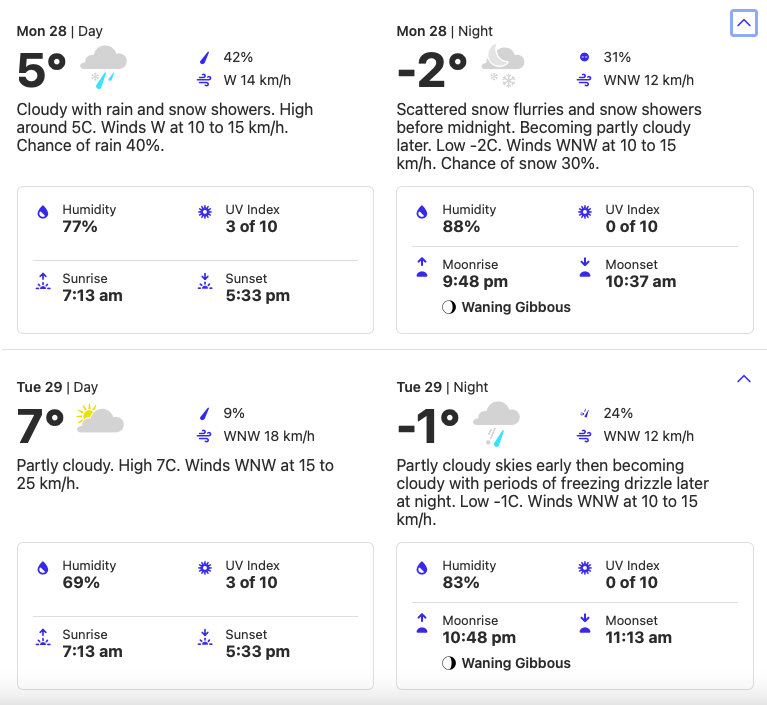767x705 pixels.
Task: Click the 5° temperature for Mon 28 day
Action: tap(42, 71)
